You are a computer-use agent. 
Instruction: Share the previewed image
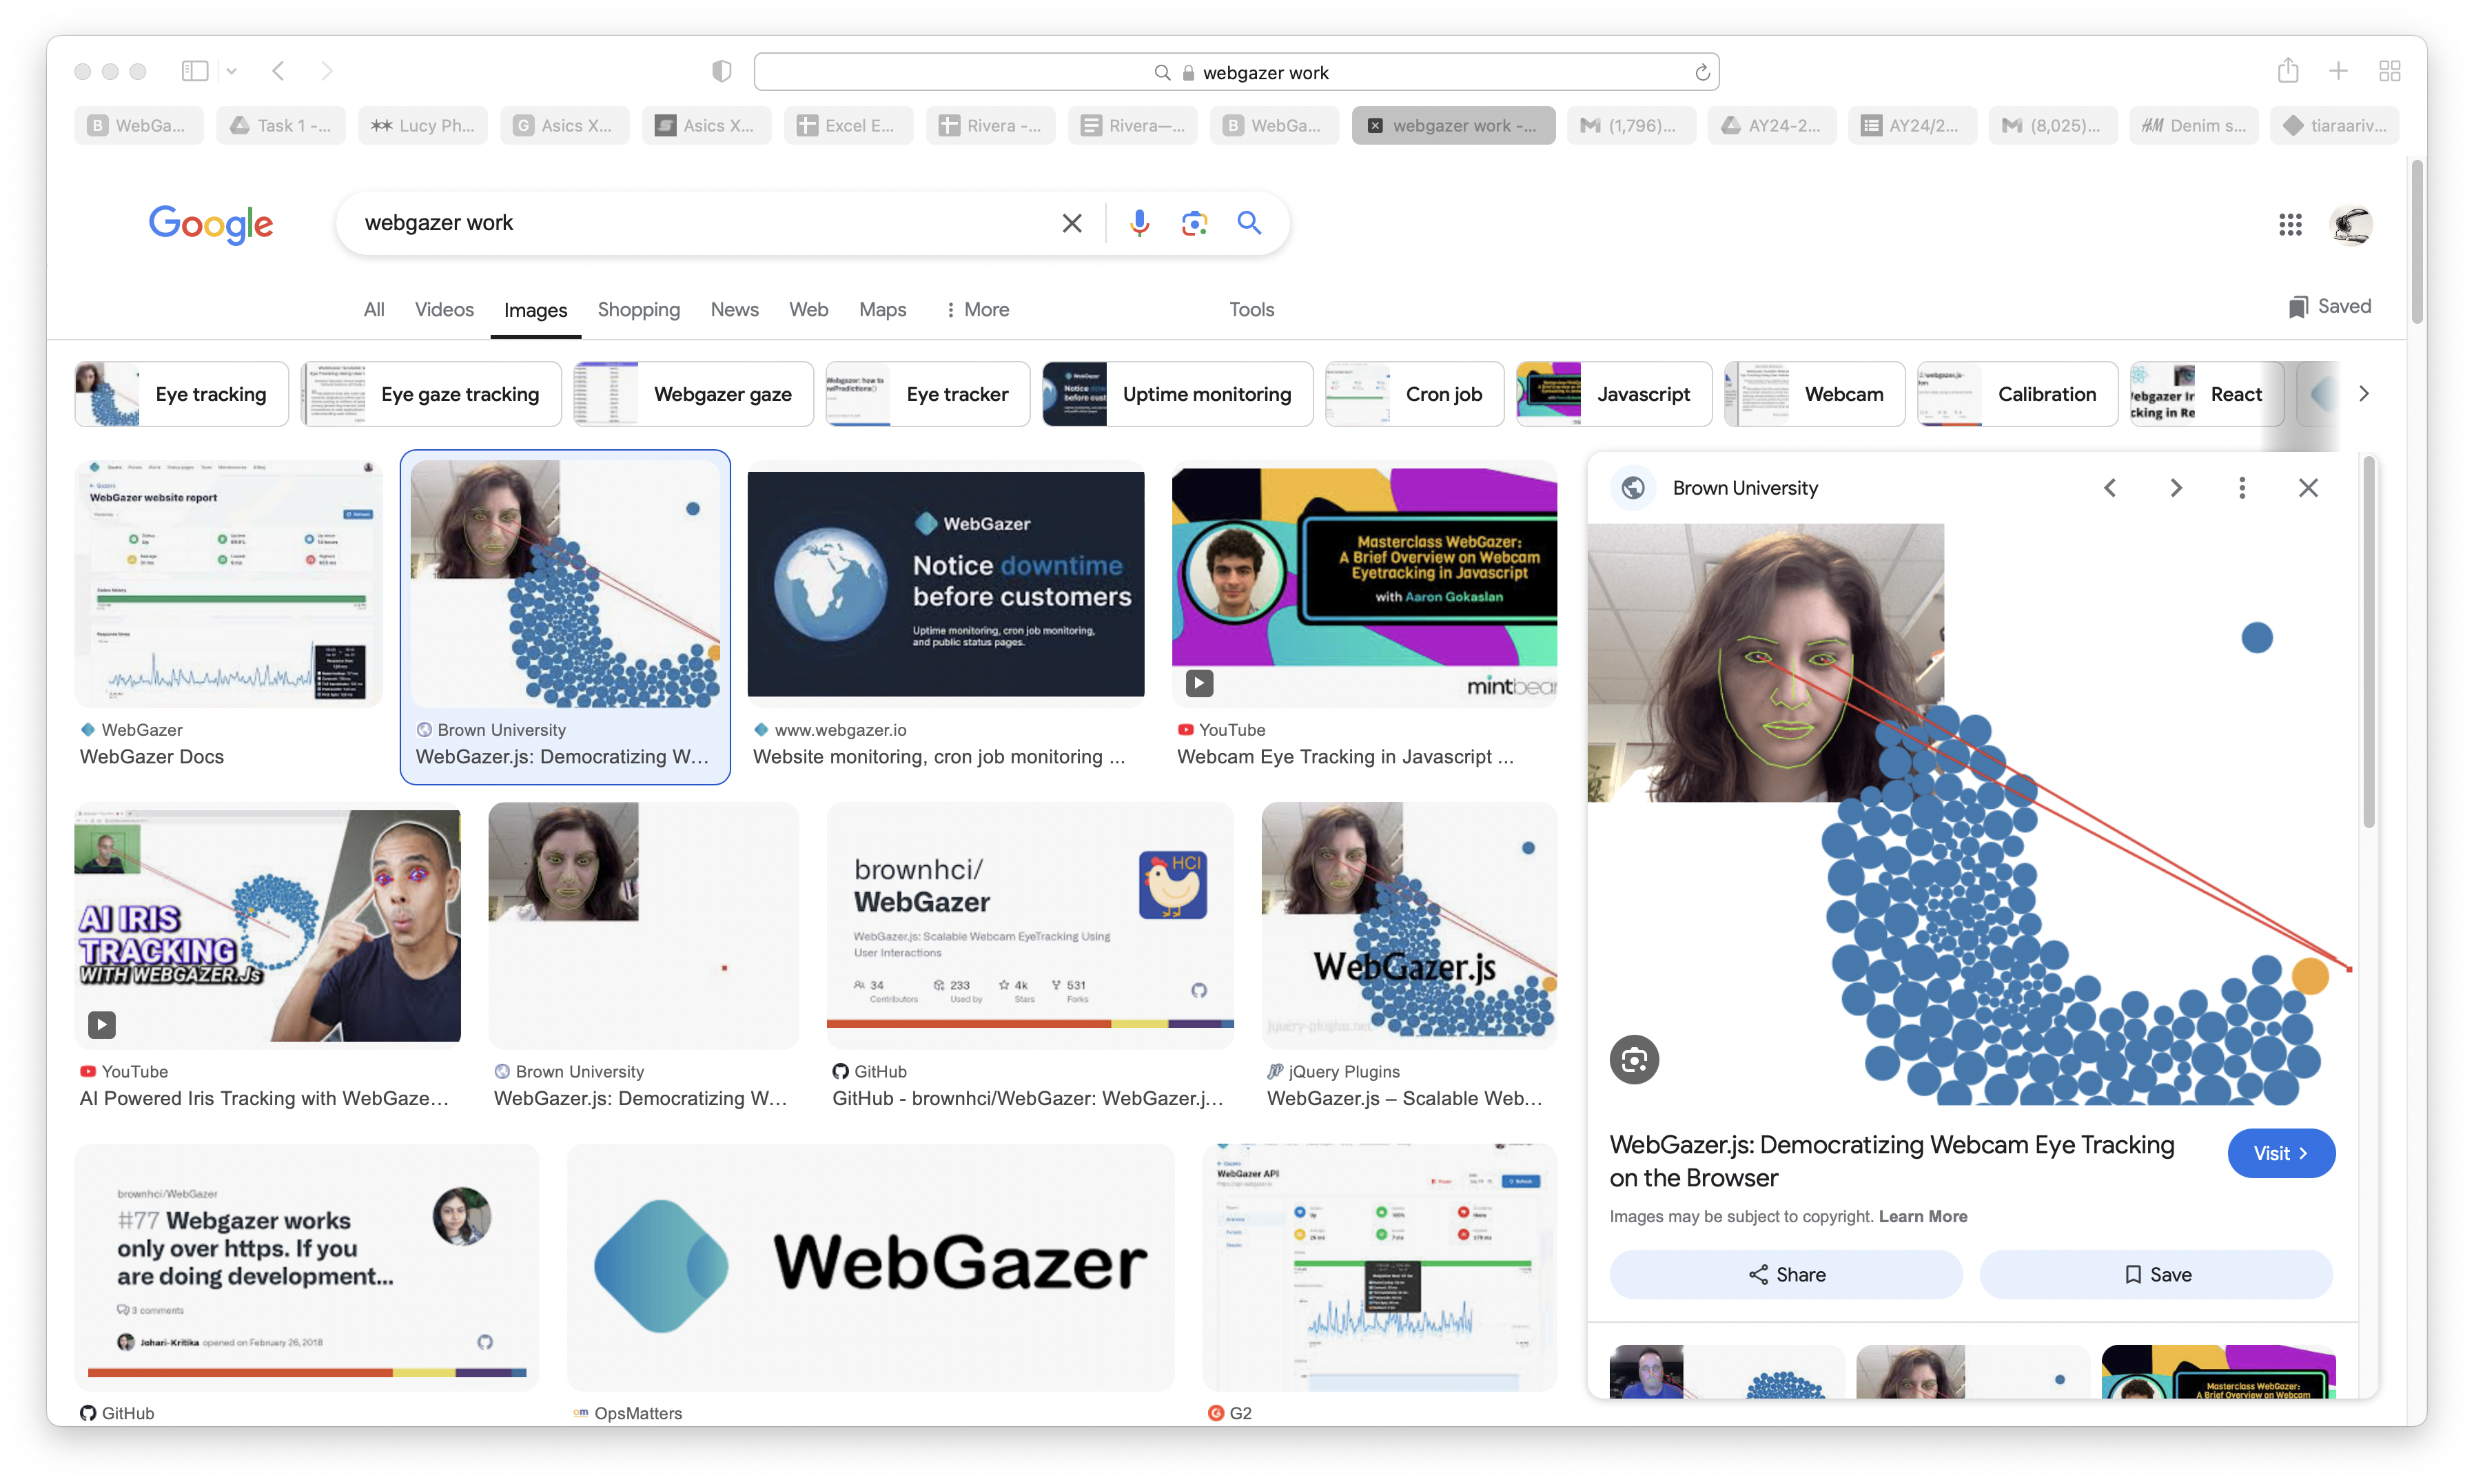(x=1786, y=1275)
